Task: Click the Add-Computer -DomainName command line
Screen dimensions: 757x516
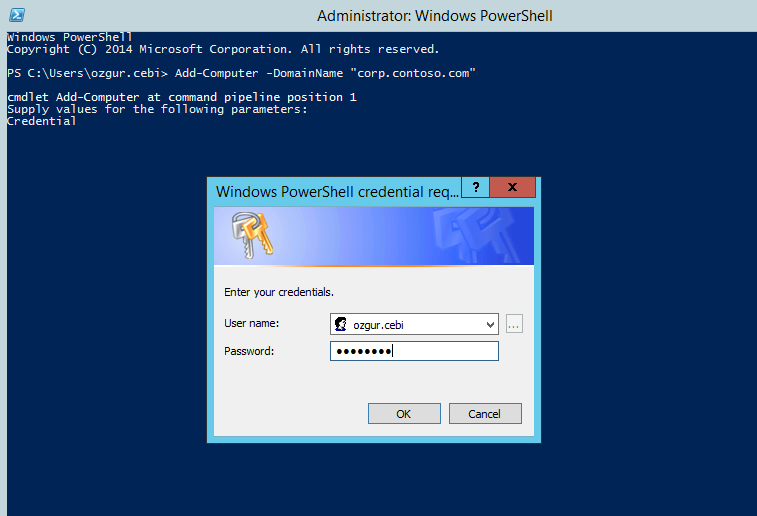Action: 241,73
